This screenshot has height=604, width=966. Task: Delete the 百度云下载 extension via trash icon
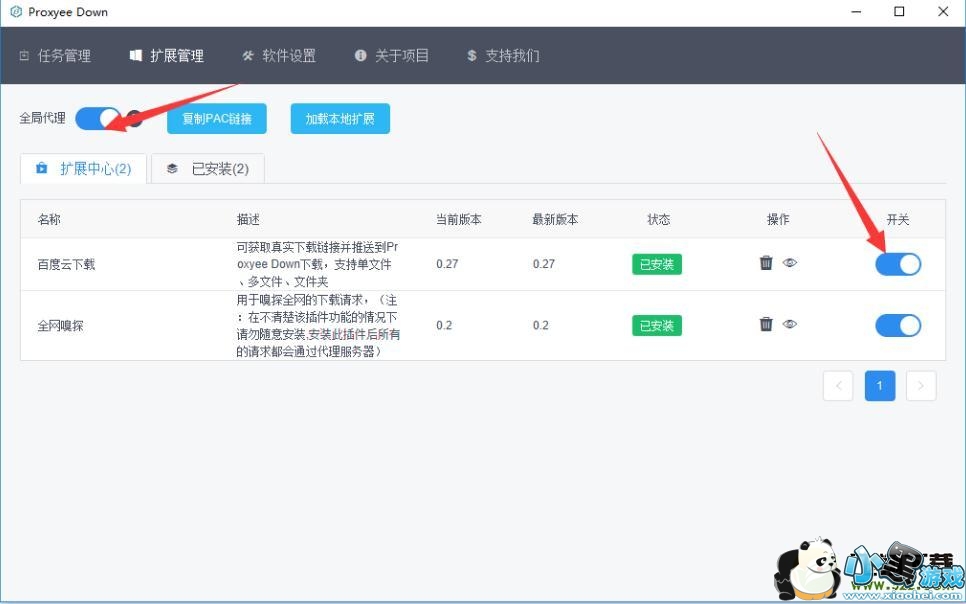point(766,263)
